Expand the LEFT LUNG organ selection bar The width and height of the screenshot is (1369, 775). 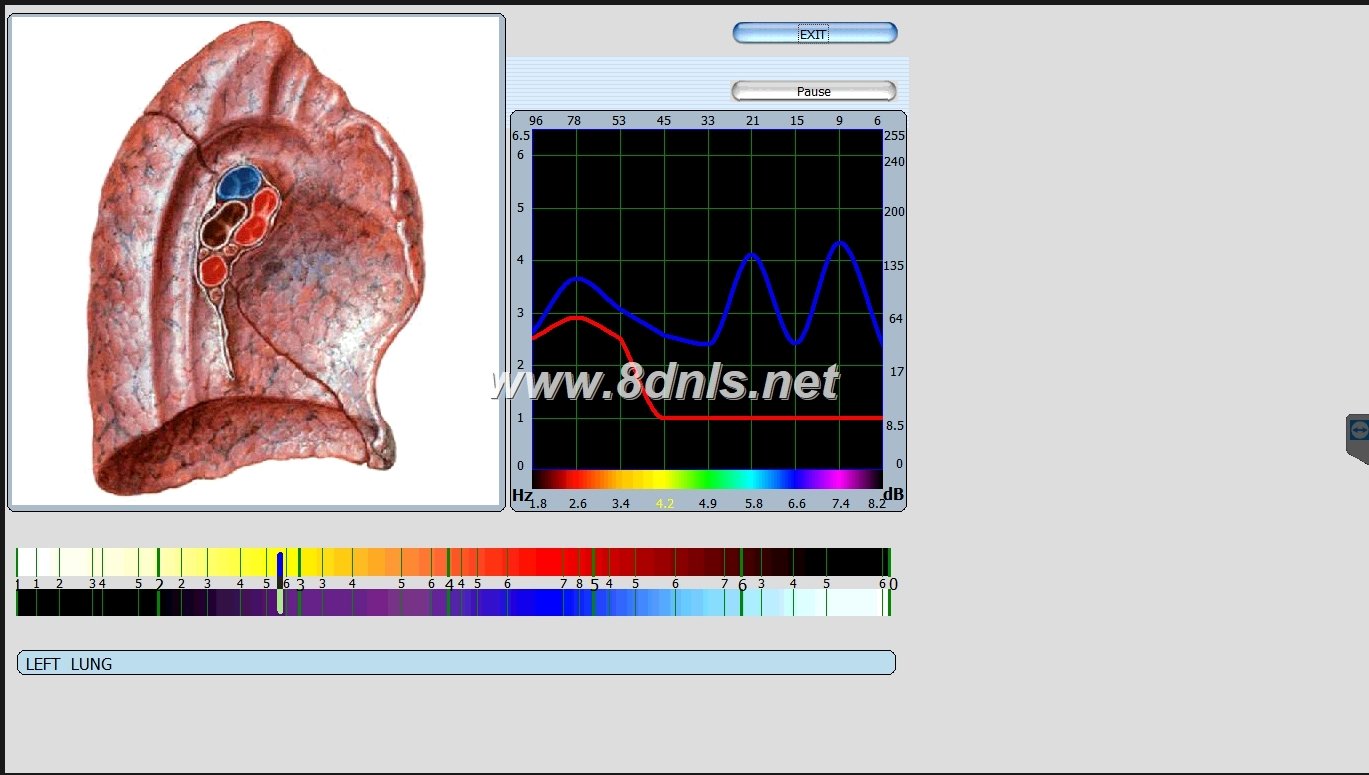pyautogui.click(x=455, y=662)
